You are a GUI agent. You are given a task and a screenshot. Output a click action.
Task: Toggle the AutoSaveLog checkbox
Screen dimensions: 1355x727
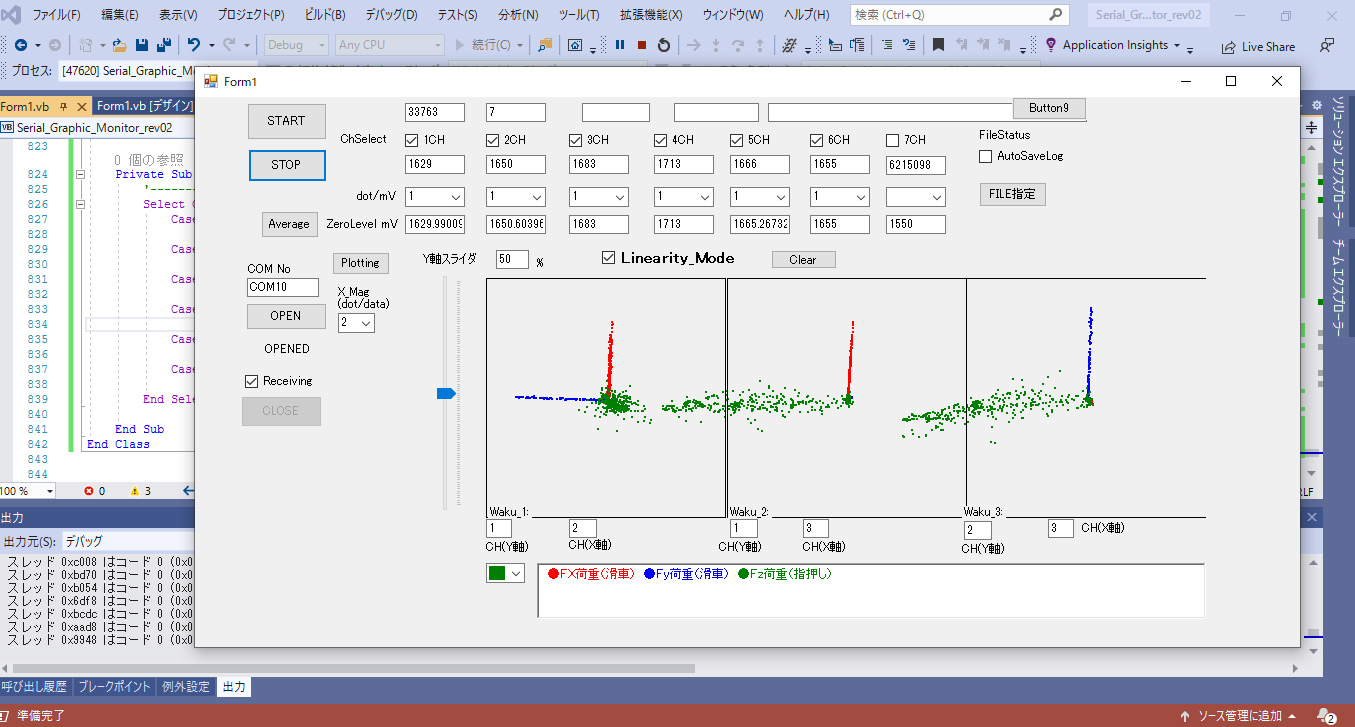click(x=985, y=156)
